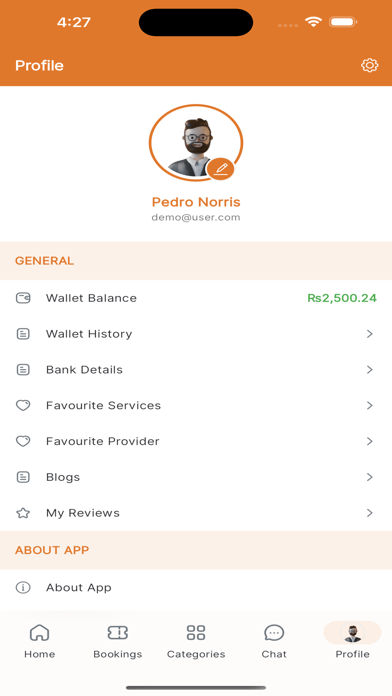This screenshot has width=392, height=696.
Task: Tap the document icon beside Bank Details
Action: point(23,369)
